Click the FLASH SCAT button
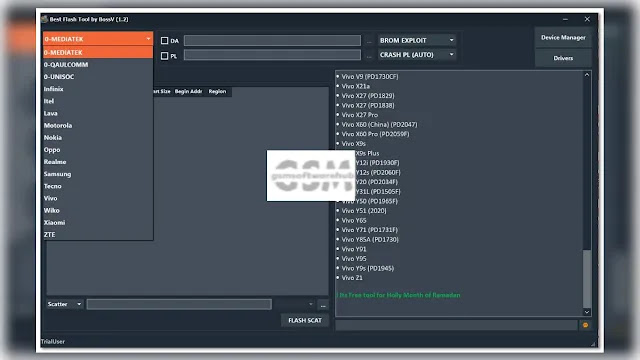The image size is (640, 360). pyautogui.click(x=305, y=320)
